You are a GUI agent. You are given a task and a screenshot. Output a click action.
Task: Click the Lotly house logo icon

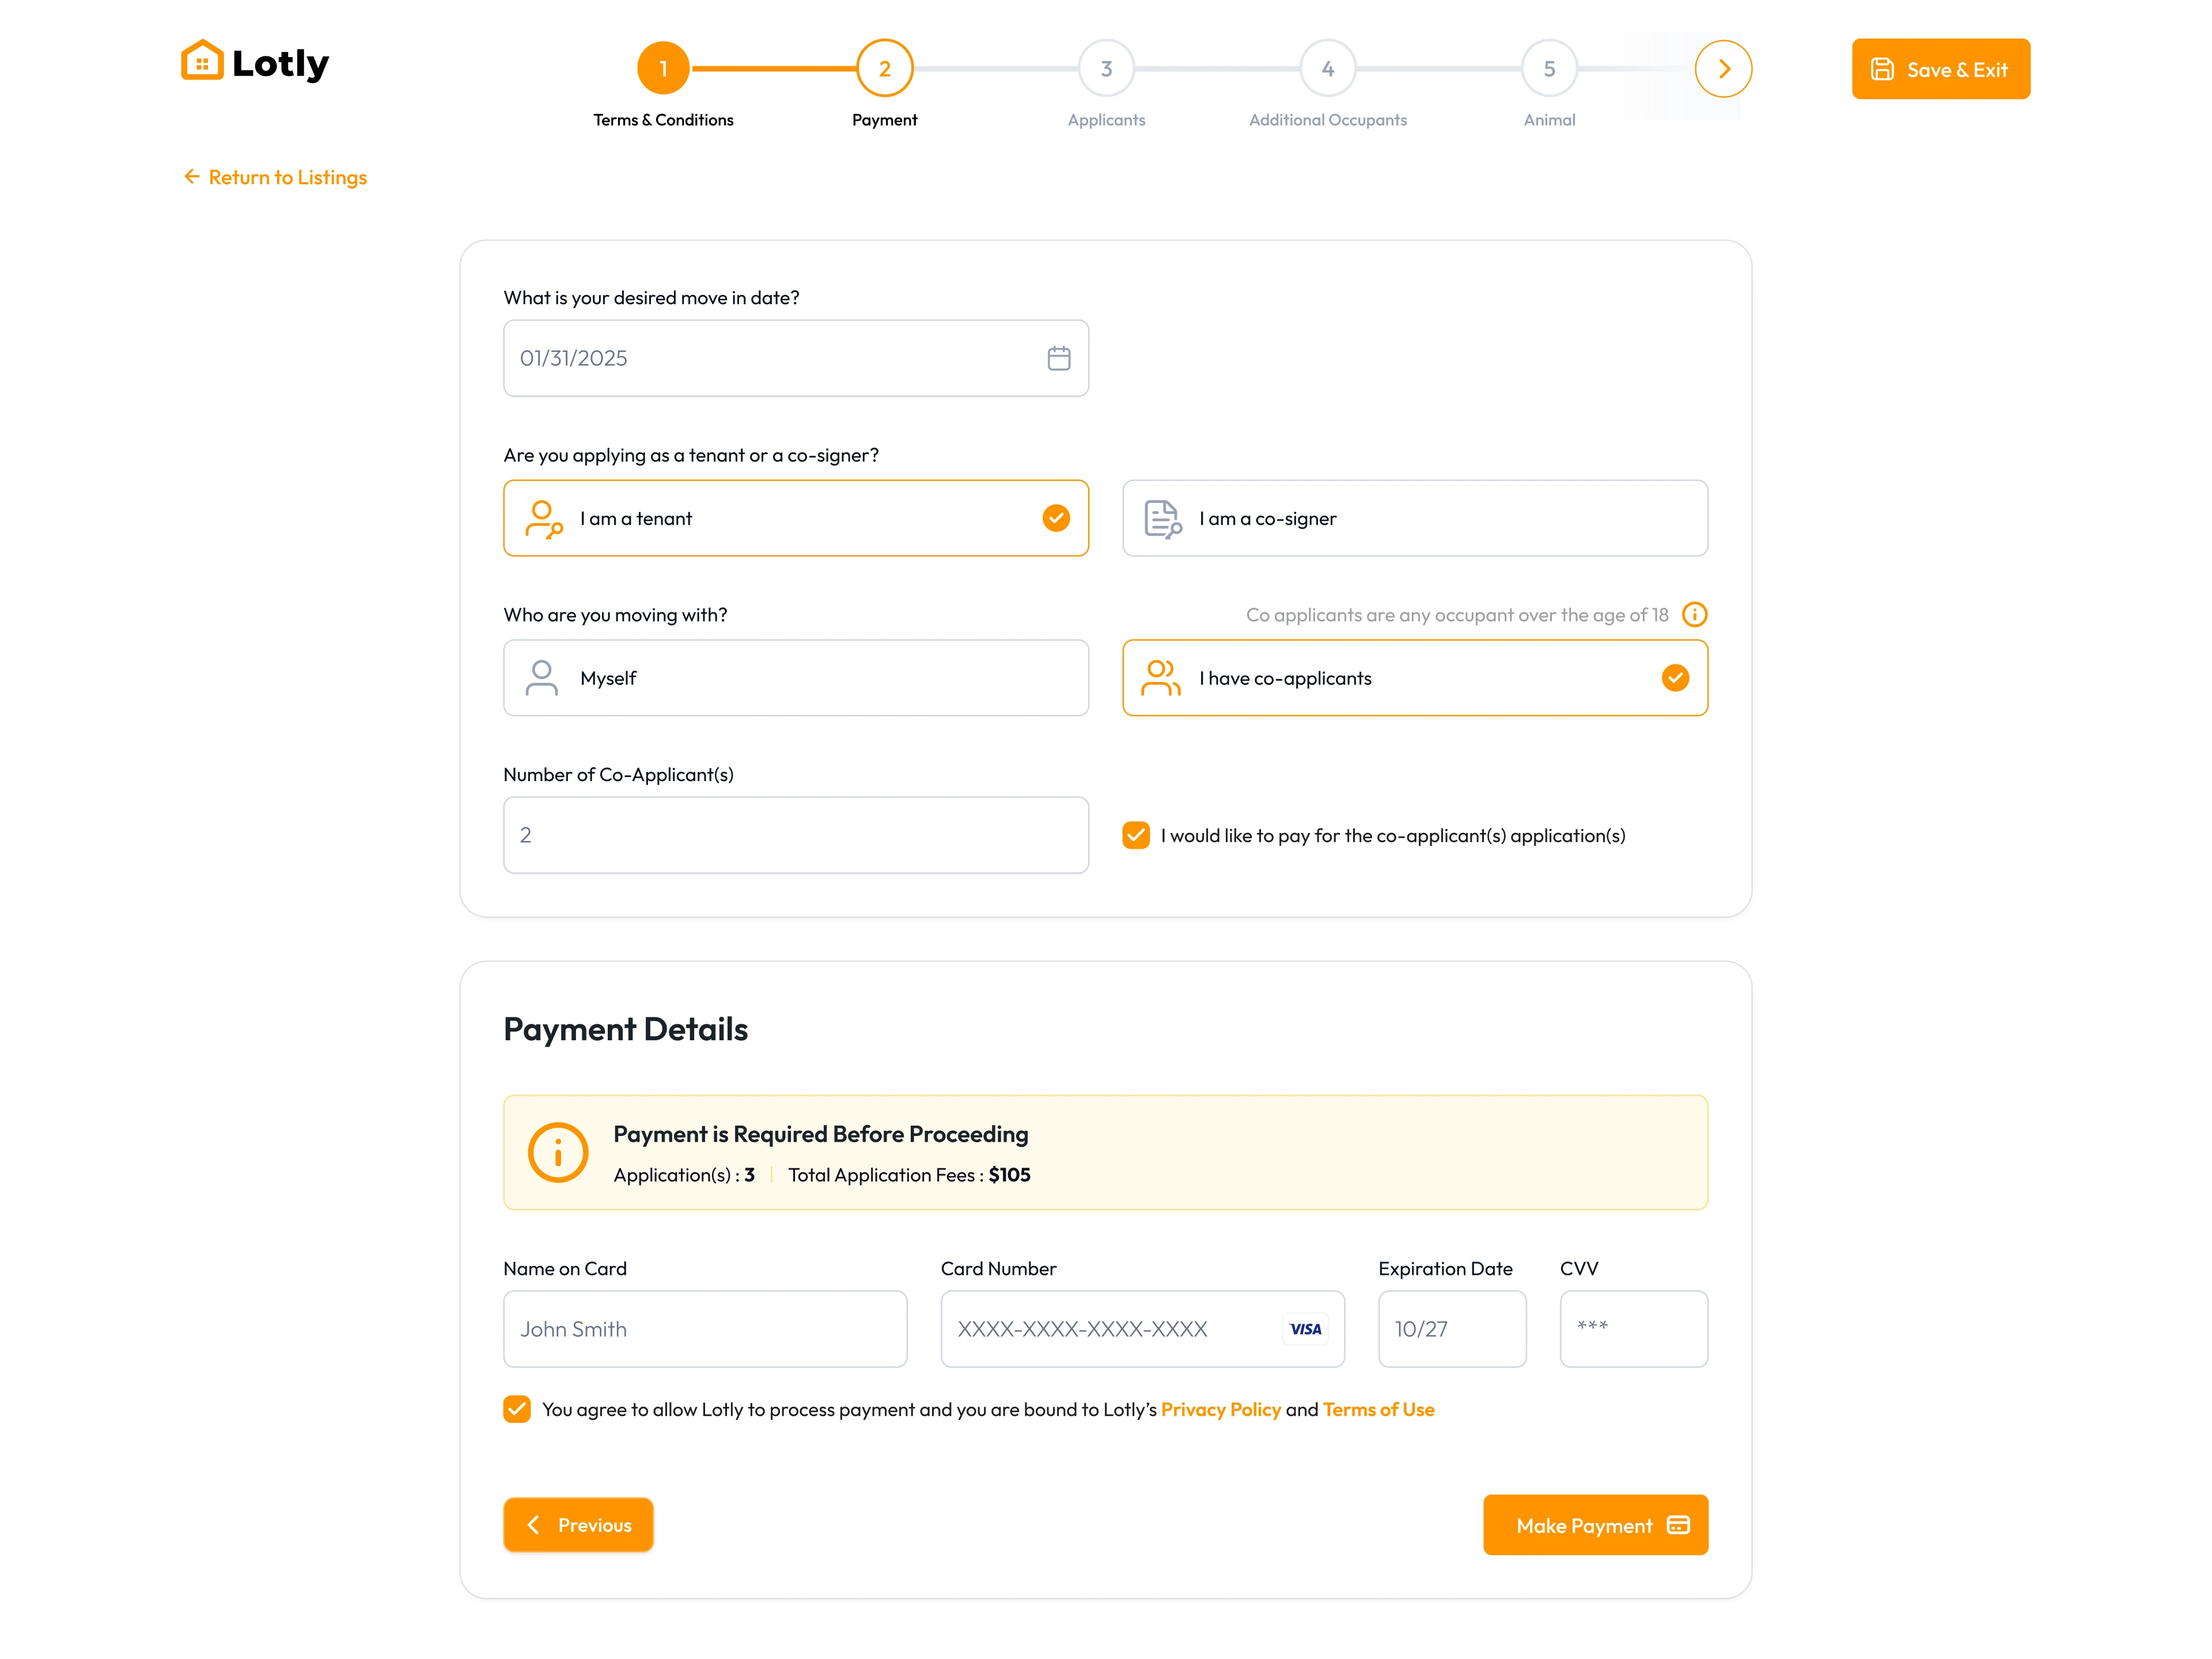202,61
